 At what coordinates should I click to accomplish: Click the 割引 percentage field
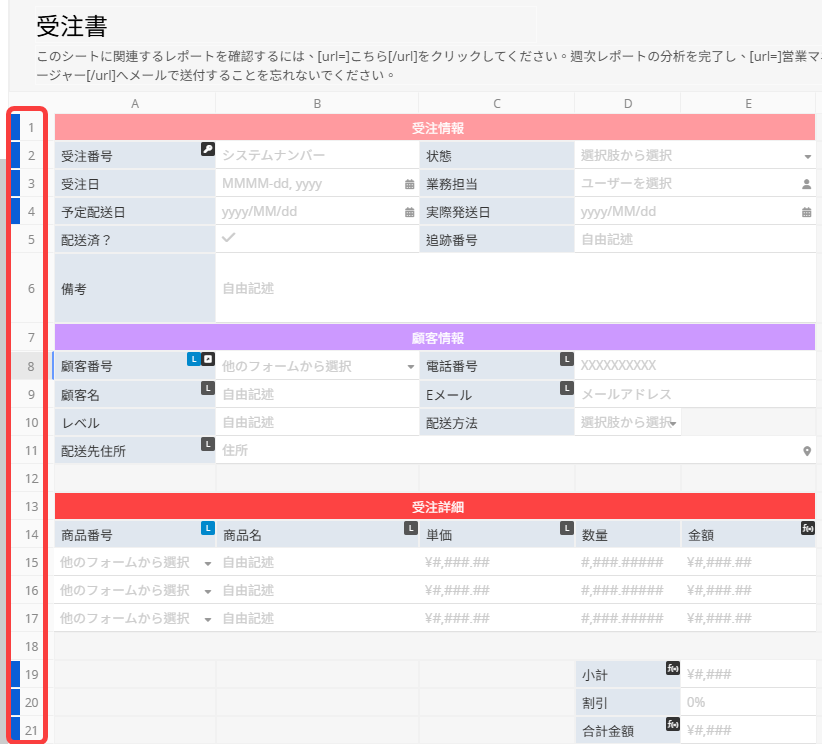748,702
